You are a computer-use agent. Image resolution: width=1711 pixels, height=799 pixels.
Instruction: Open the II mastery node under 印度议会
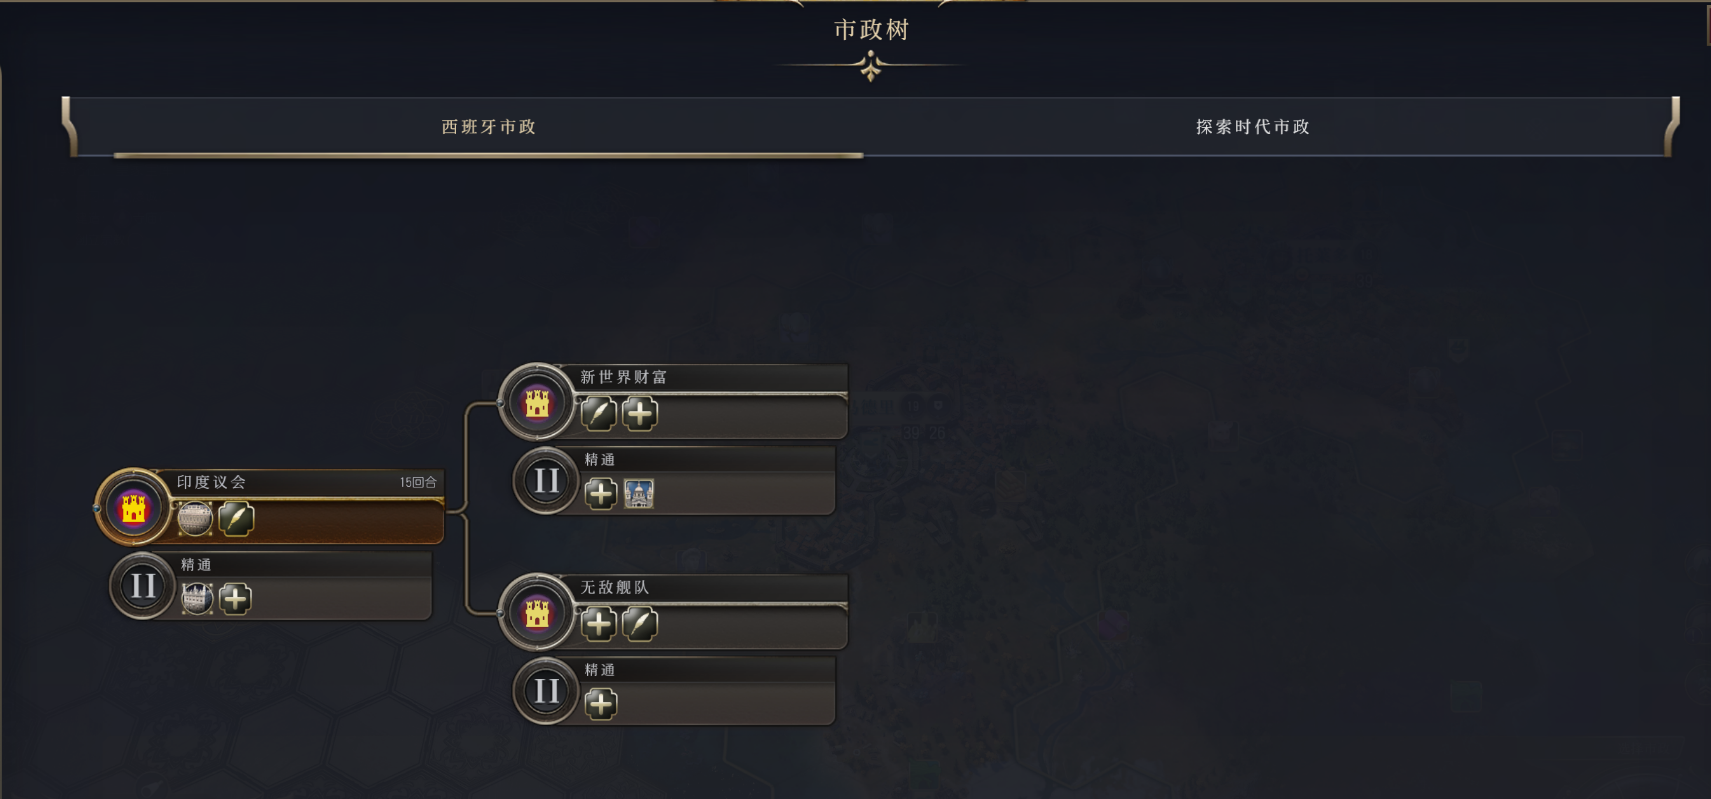[x=143, y=585]
